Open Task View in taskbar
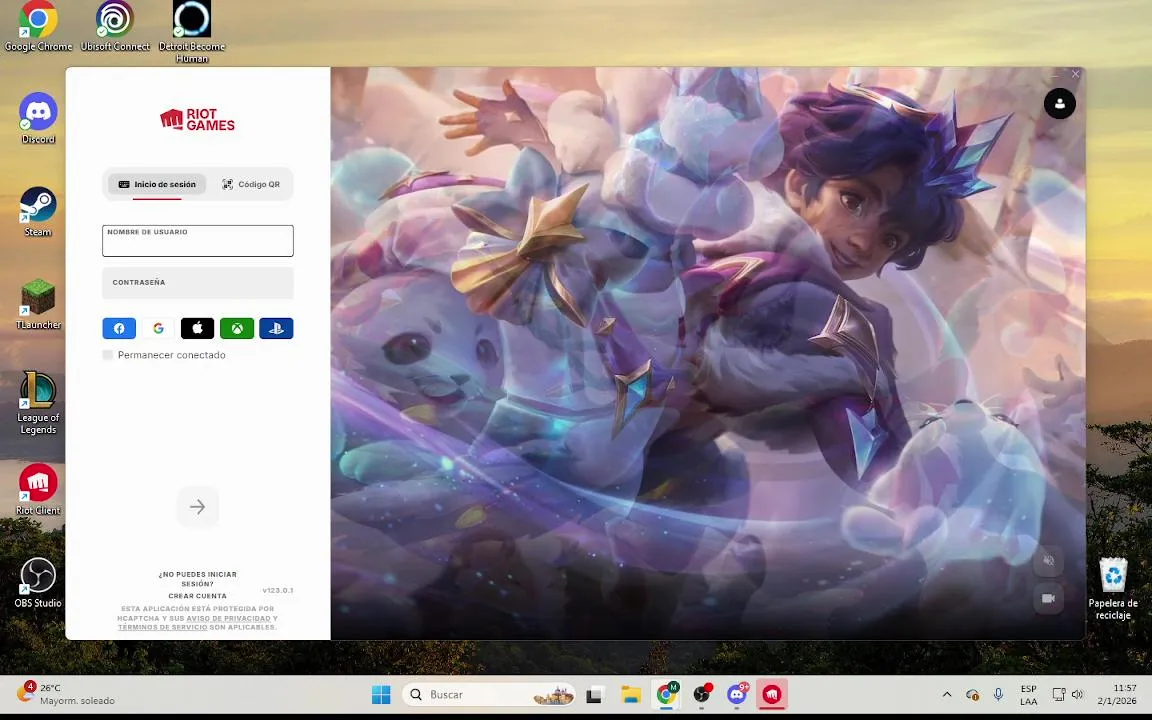Screen dimensions: 1152x720 (595, 694)
